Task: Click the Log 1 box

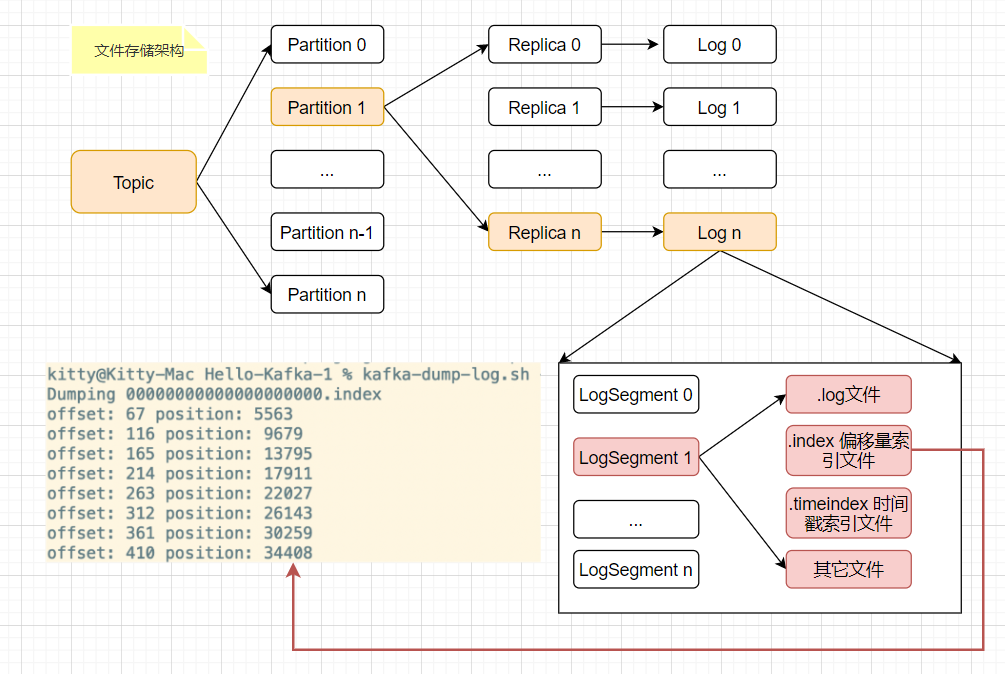Action: pos(719,107)
